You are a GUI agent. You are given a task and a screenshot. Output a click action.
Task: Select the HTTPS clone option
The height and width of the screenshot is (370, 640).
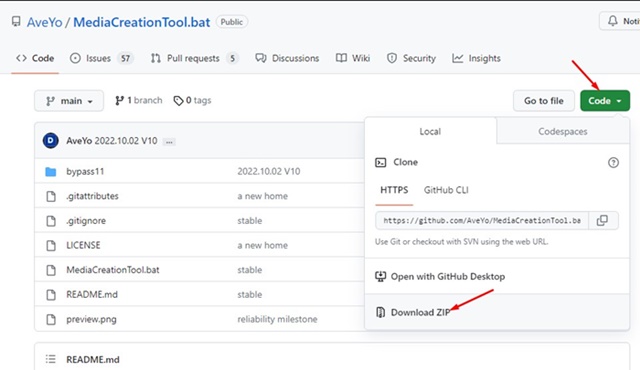tap(394, 190)
